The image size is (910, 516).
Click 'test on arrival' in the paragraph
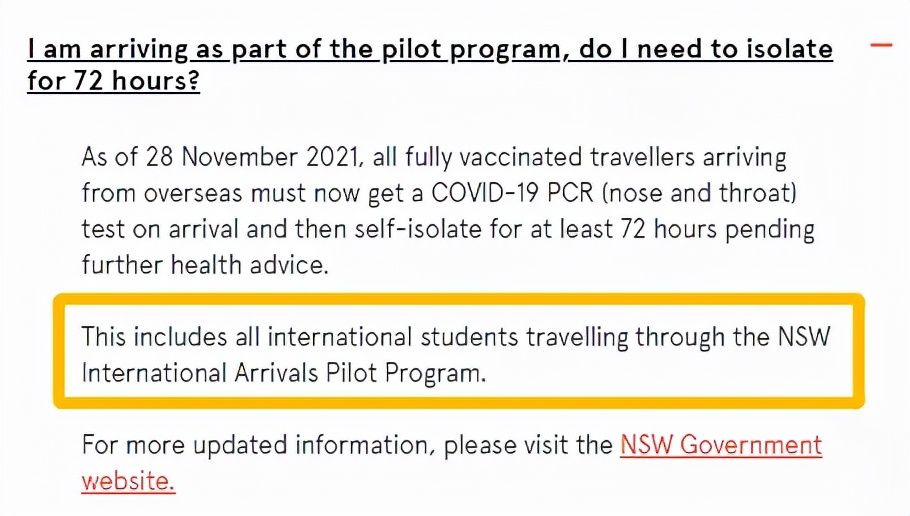point(160,229)
